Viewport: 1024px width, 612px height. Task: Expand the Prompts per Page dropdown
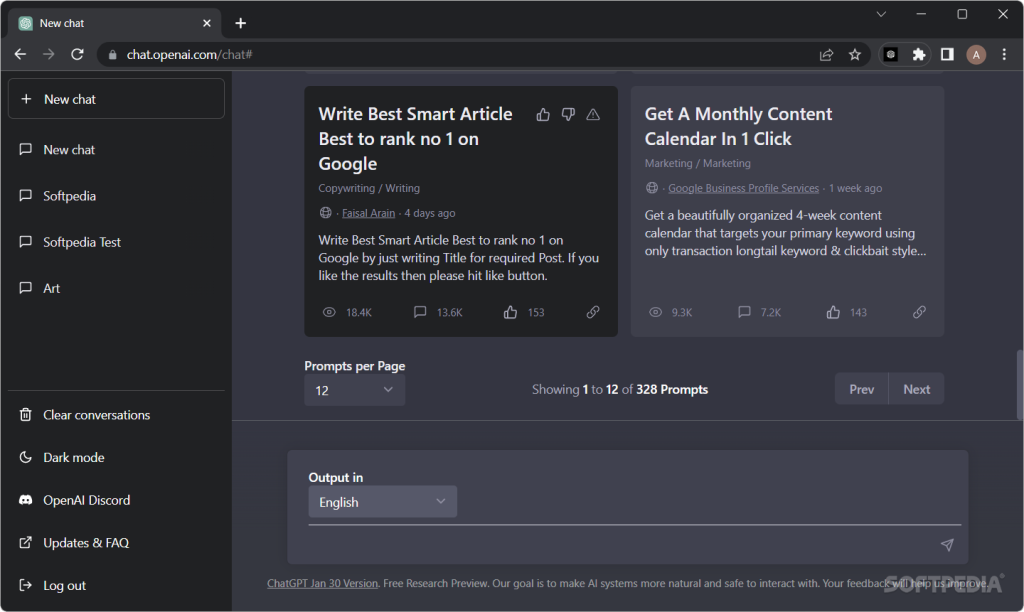click(x=354, y=390)
